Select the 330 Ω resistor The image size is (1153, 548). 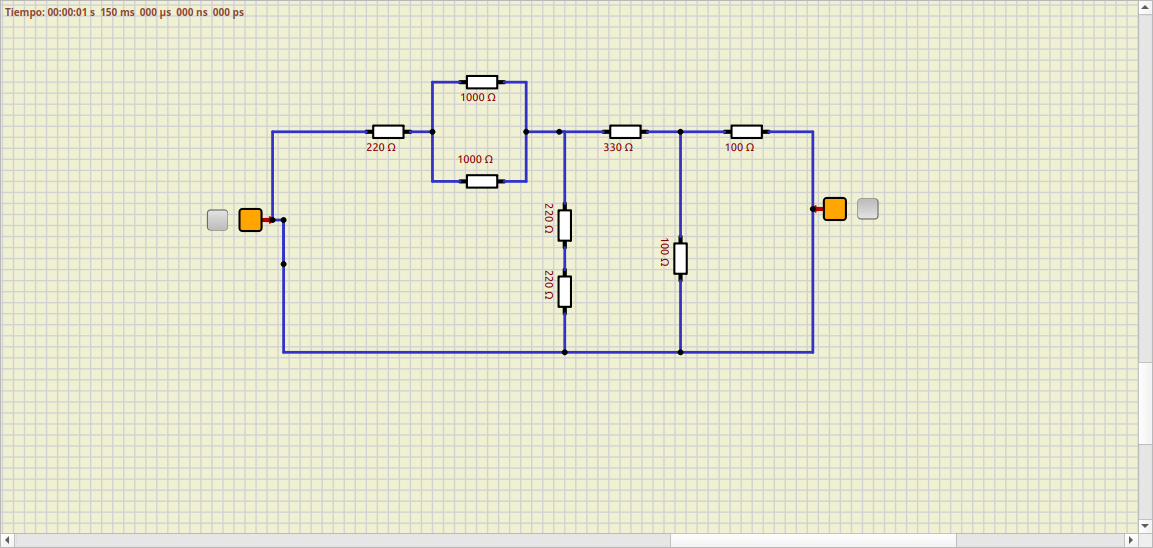pyautogui.click(x=625, y=132)
